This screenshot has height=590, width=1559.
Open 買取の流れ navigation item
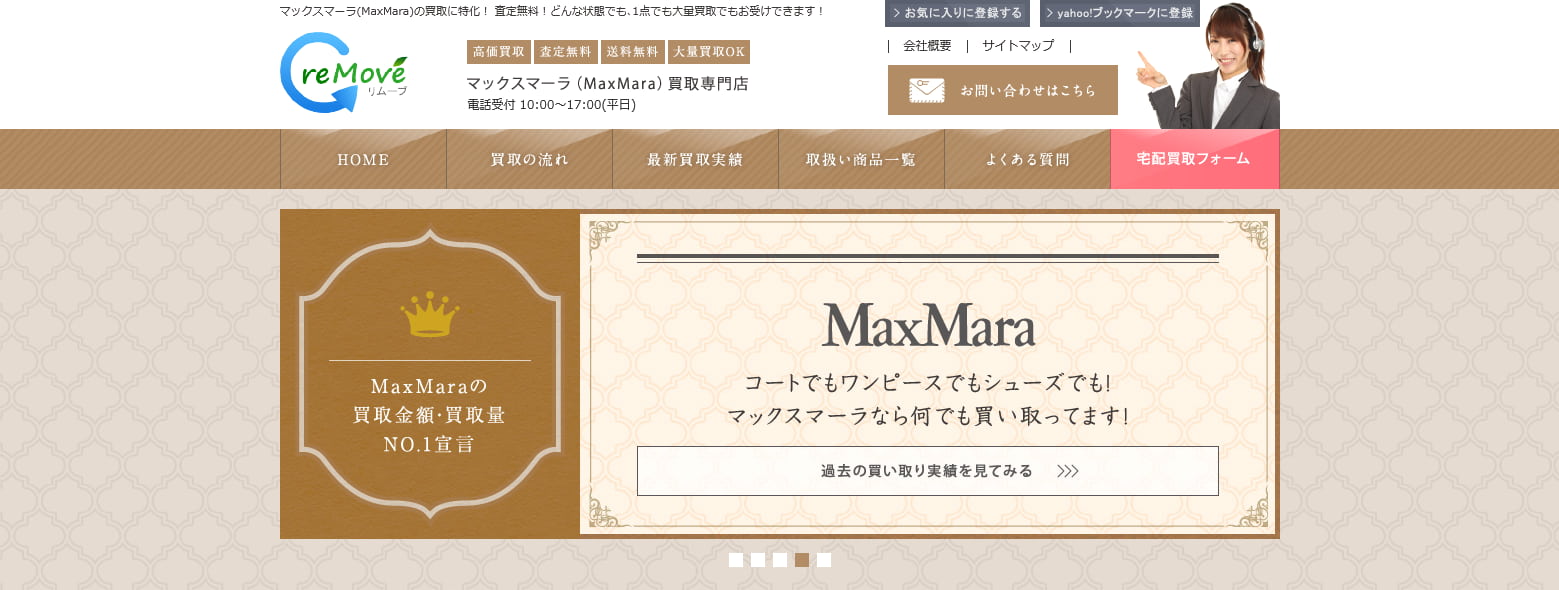[530, 159]
